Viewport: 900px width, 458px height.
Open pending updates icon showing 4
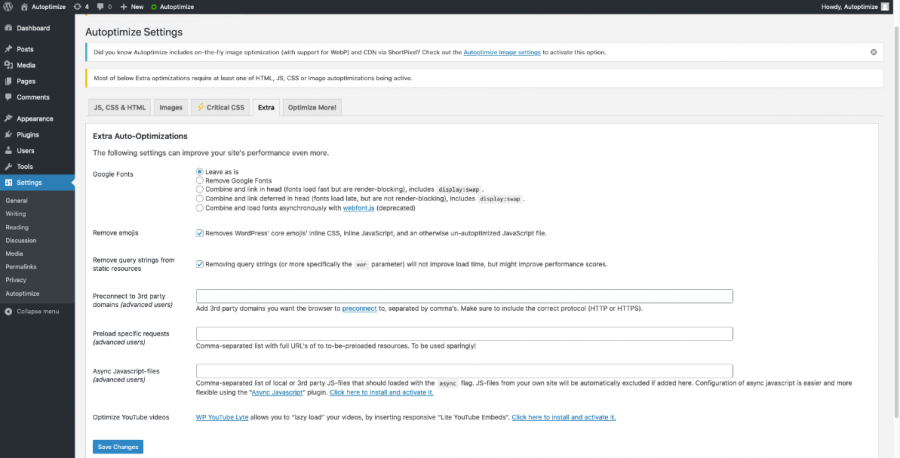(82, 7)
